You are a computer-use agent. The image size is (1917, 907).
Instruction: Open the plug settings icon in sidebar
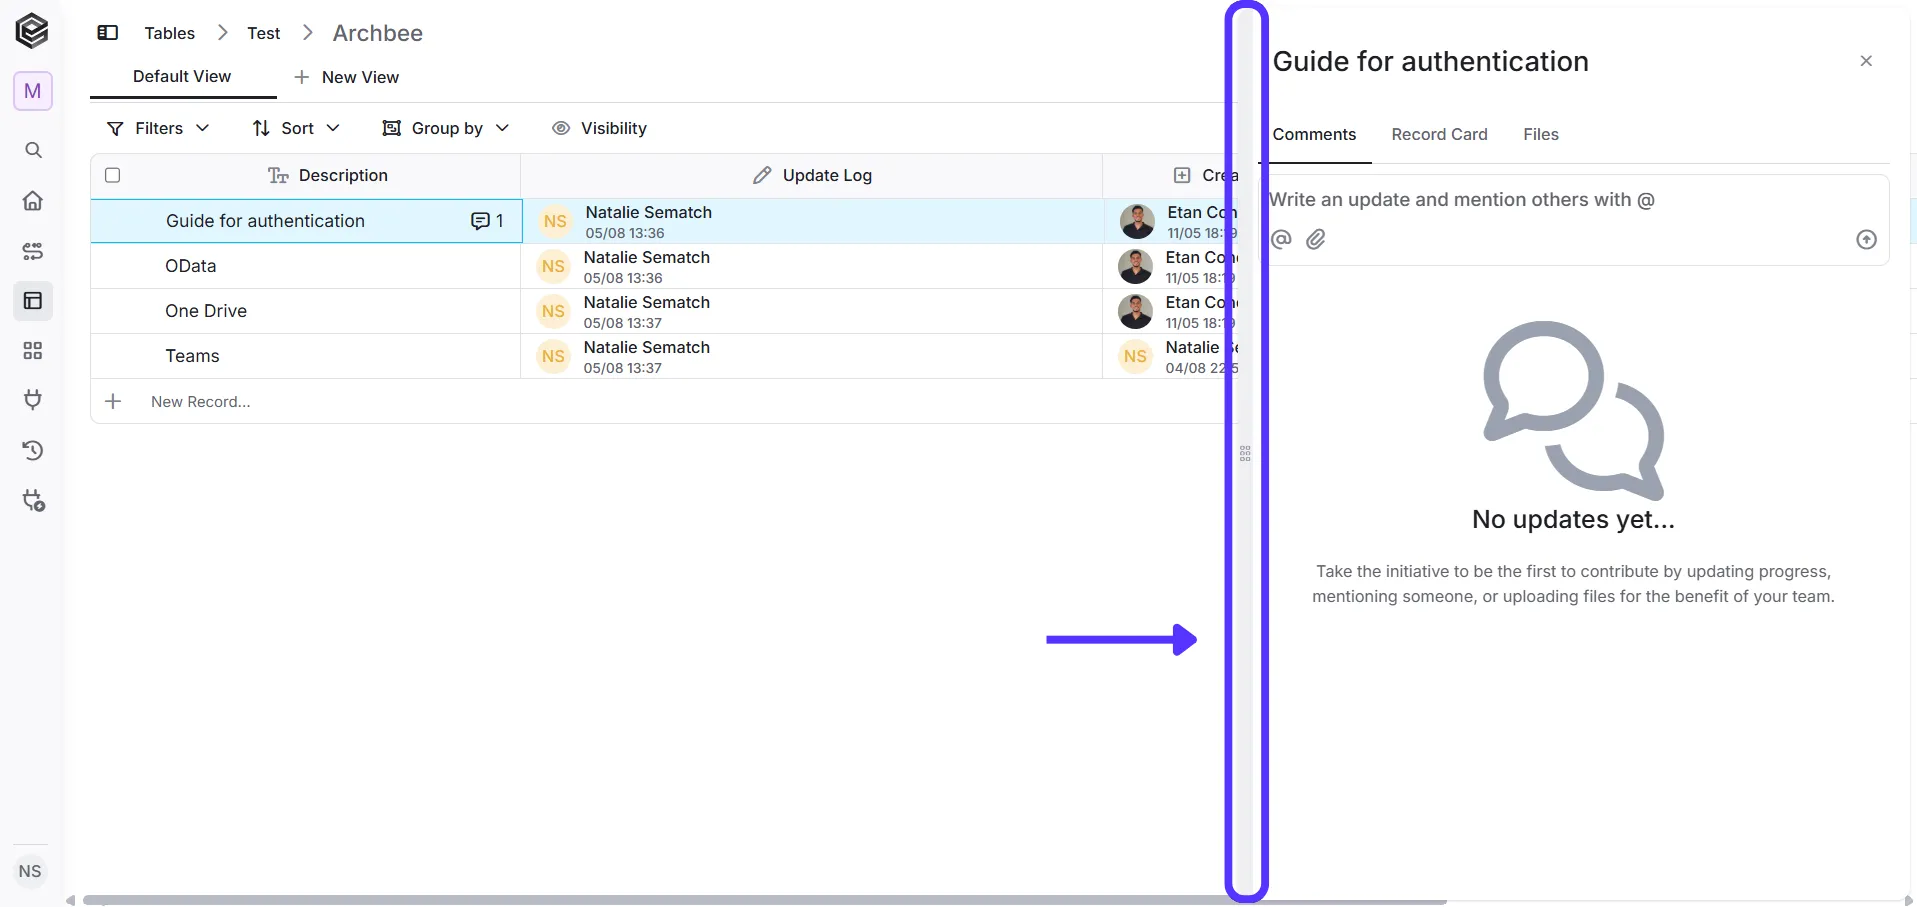(x=34, y=501)
